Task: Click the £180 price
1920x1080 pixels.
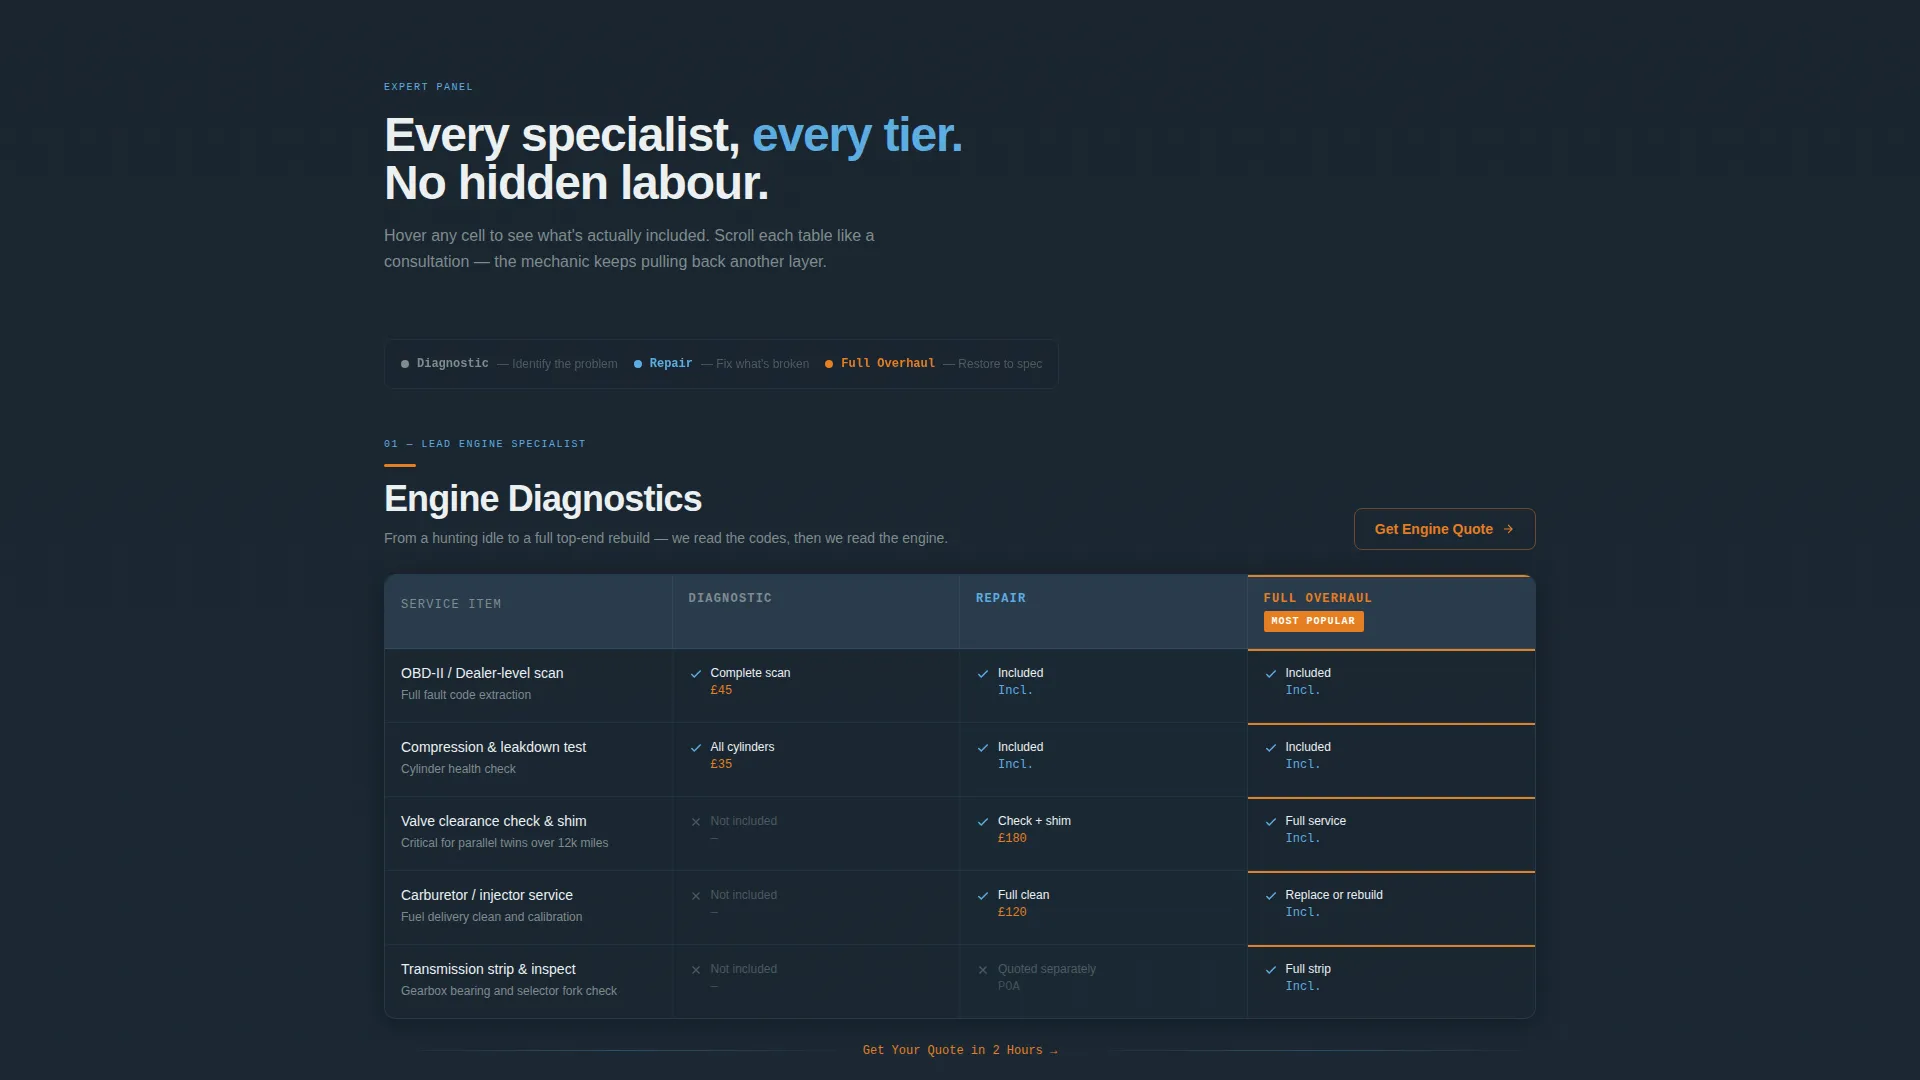Action: [1012, 838]
